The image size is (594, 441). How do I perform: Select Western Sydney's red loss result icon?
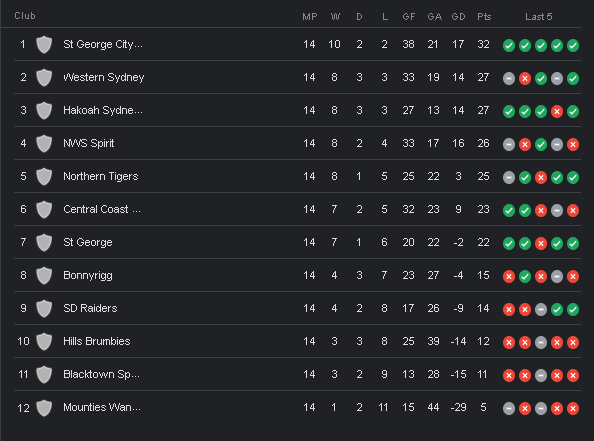tap(525, 79)
